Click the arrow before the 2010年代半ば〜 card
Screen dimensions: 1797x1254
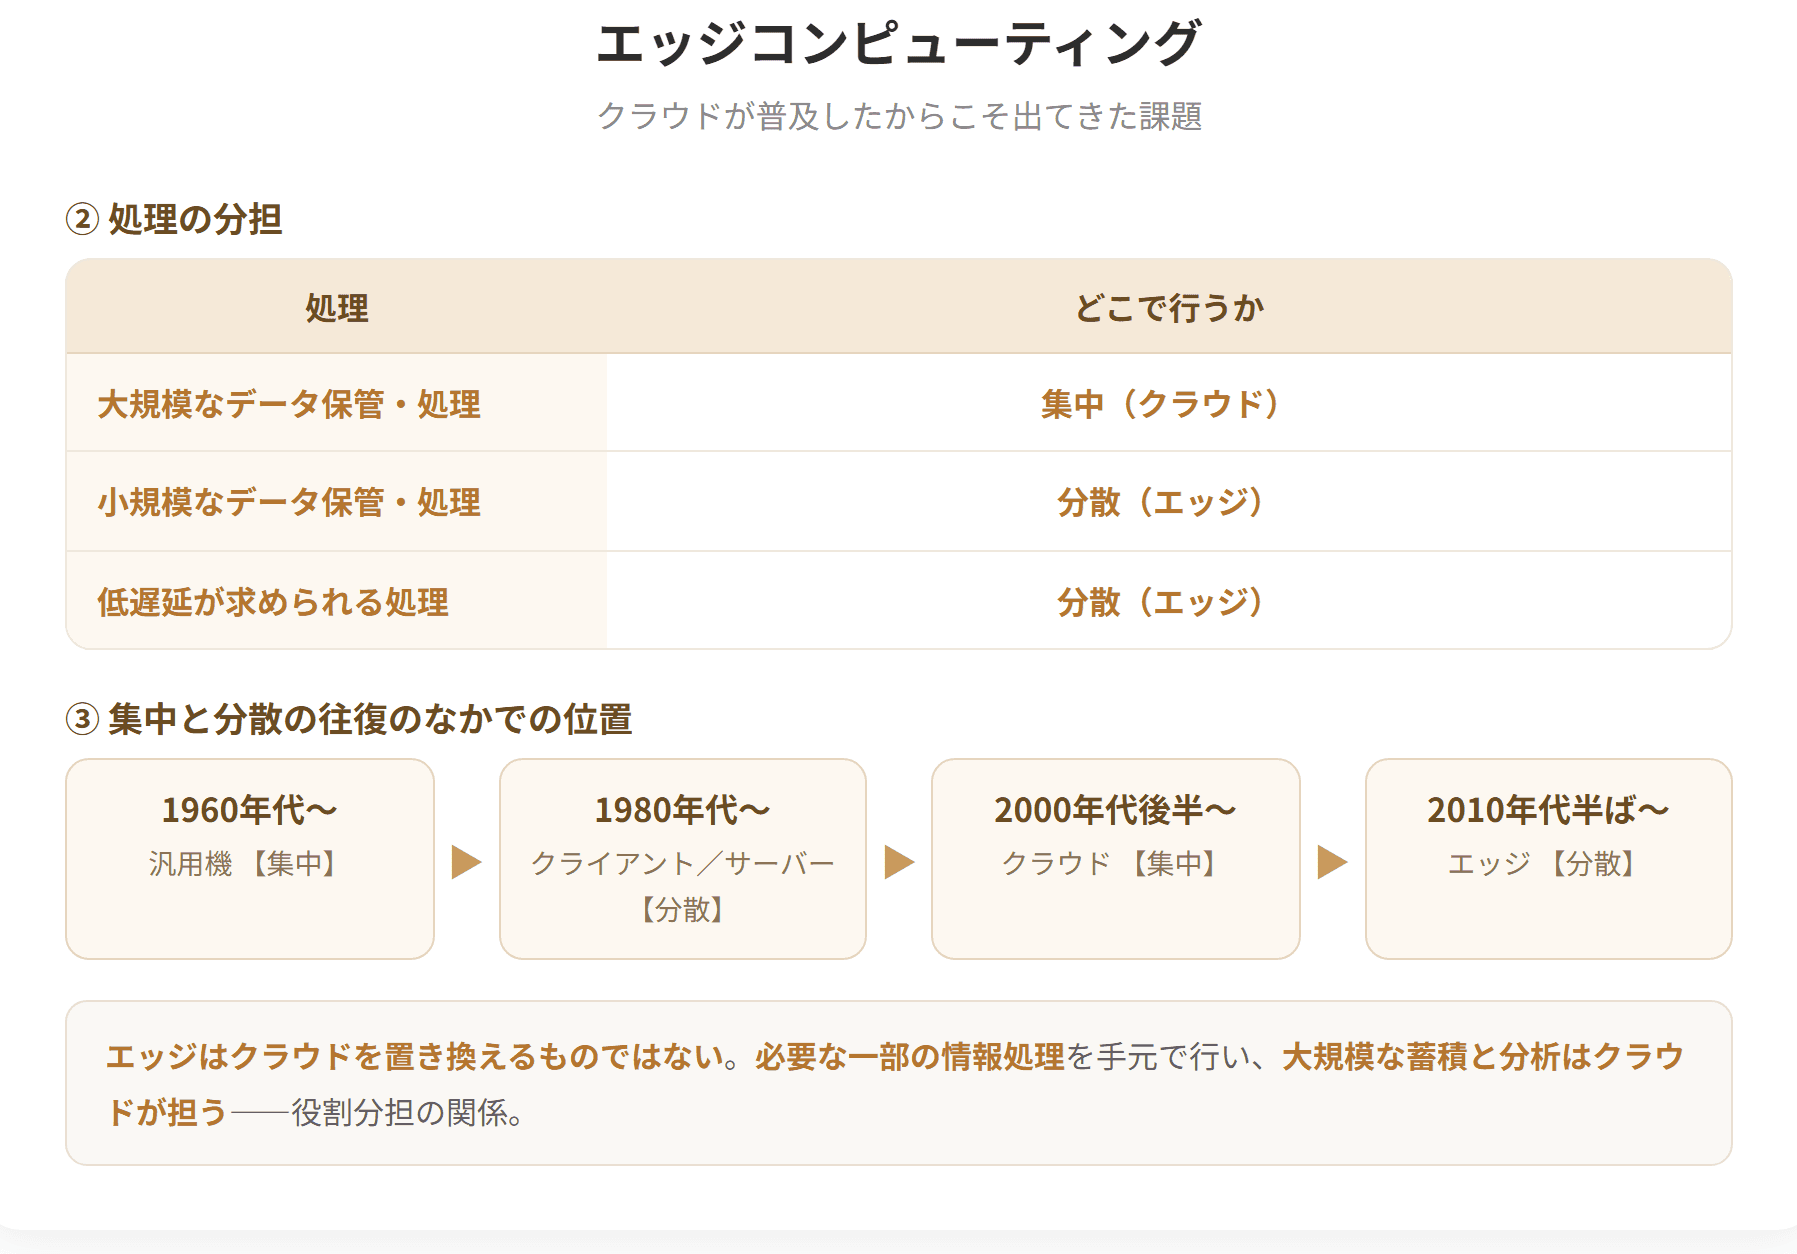[x=1333, y=862]
